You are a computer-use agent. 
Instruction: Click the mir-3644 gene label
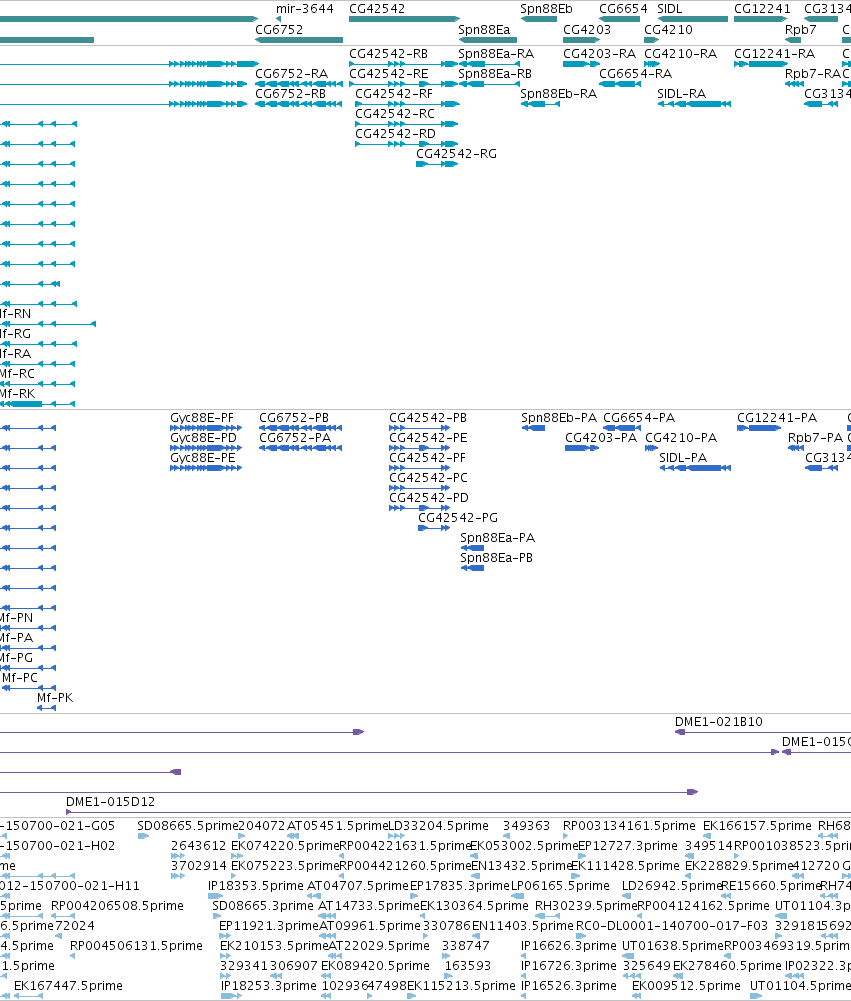tap(305, 9)
